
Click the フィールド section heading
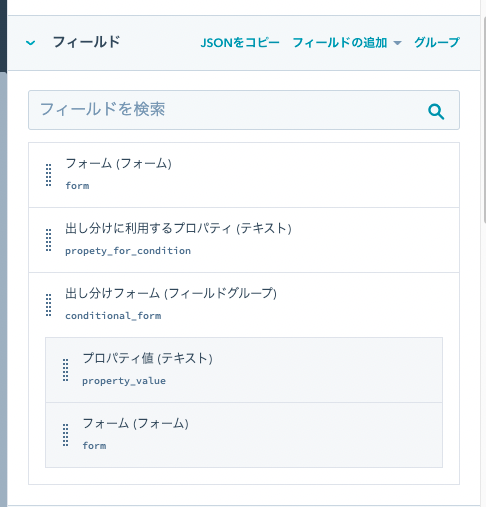point(86,42)
